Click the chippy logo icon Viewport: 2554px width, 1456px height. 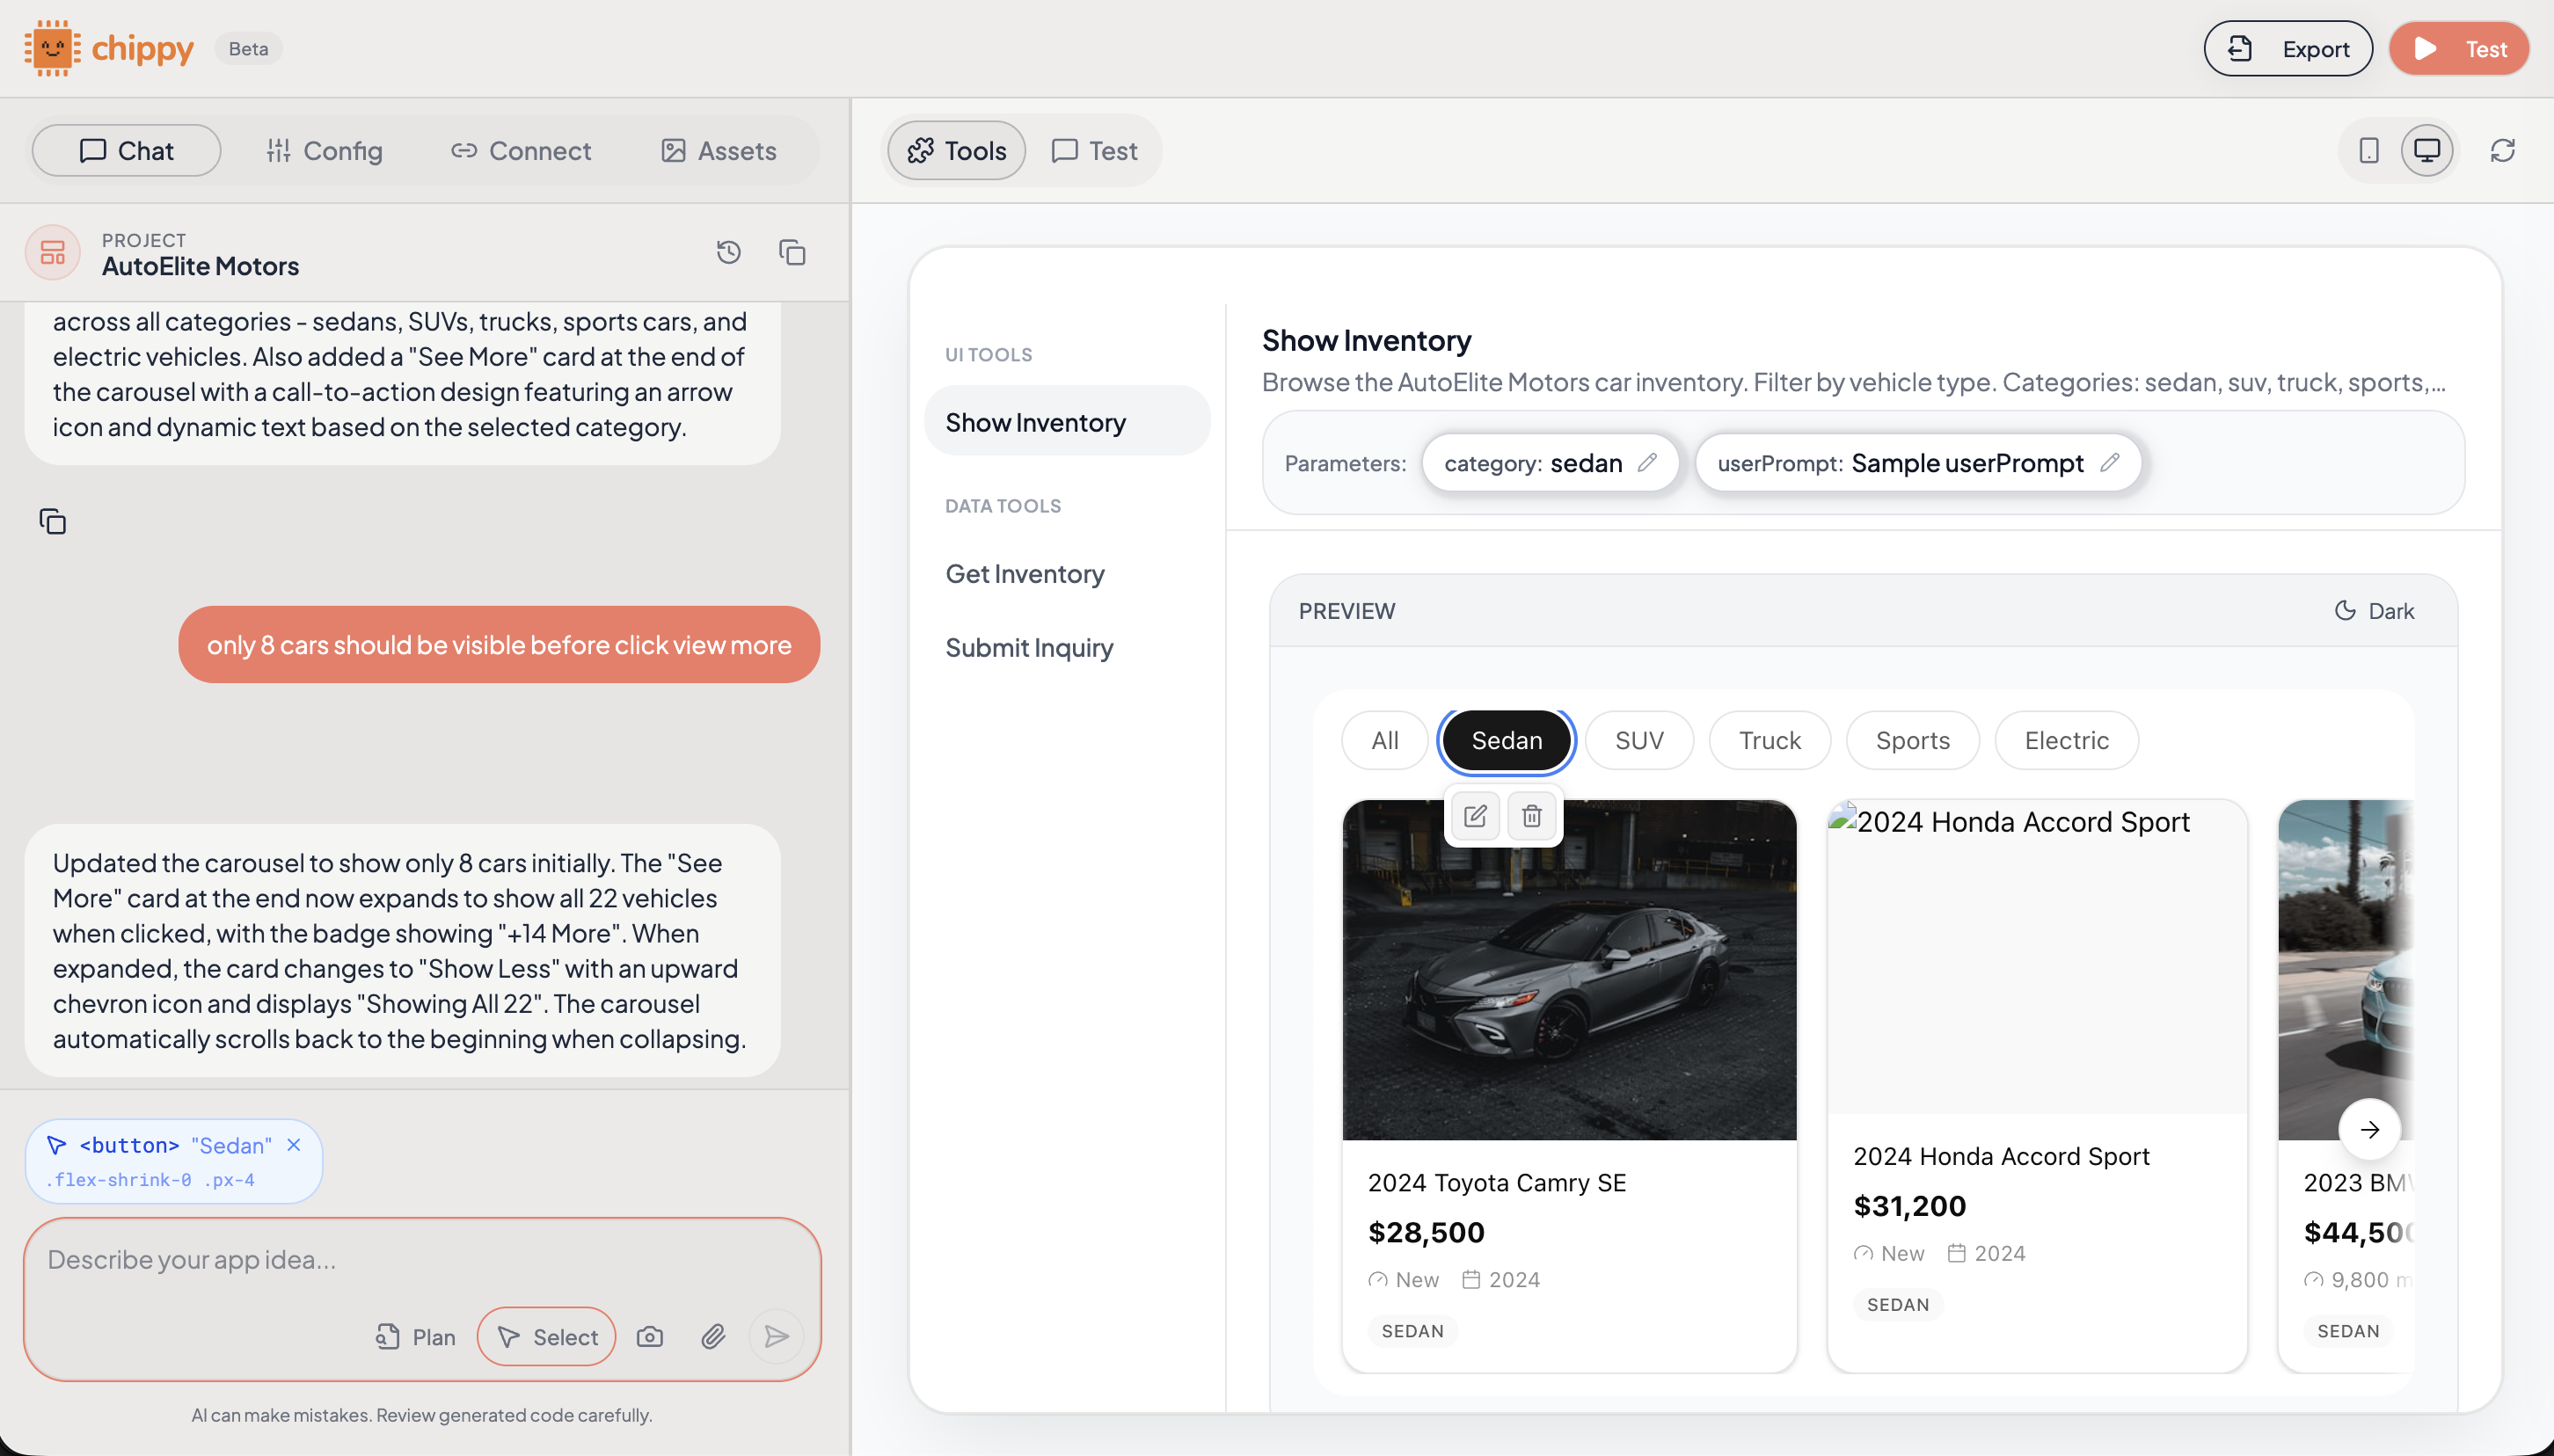tap(52, 48)
